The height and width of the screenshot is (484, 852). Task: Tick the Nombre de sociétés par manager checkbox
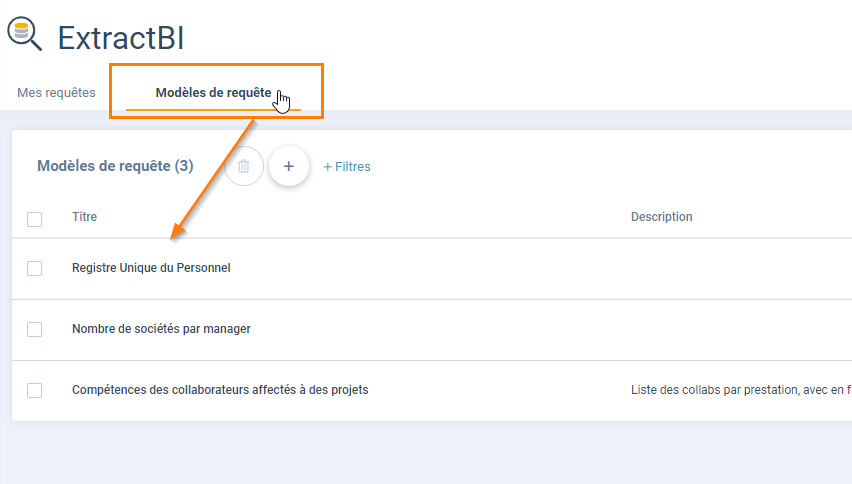click(35, 329)
